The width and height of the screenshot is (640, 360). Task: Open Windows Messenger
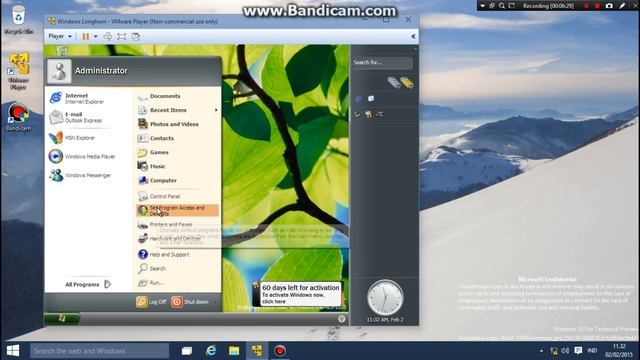pos(80,176)
